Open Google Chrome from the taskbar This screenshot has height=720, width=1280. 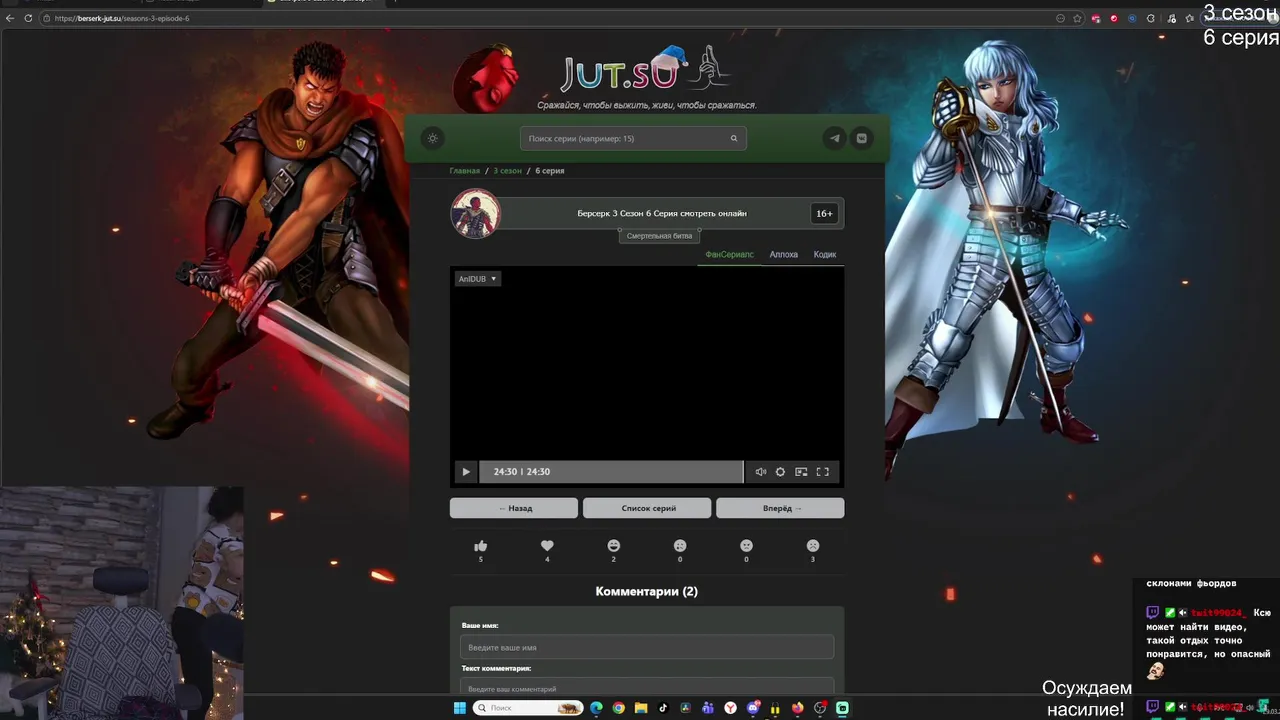click(x=619, y=708)
